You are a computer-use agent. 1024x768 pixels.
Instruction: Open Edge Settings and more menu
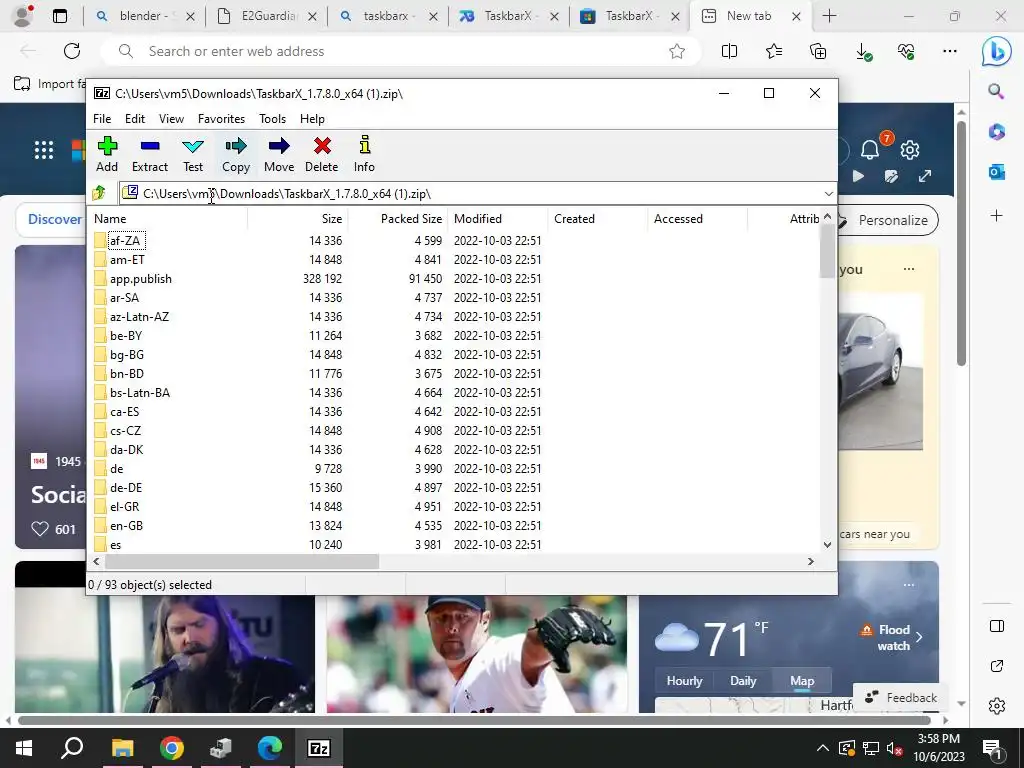point(950,51)
